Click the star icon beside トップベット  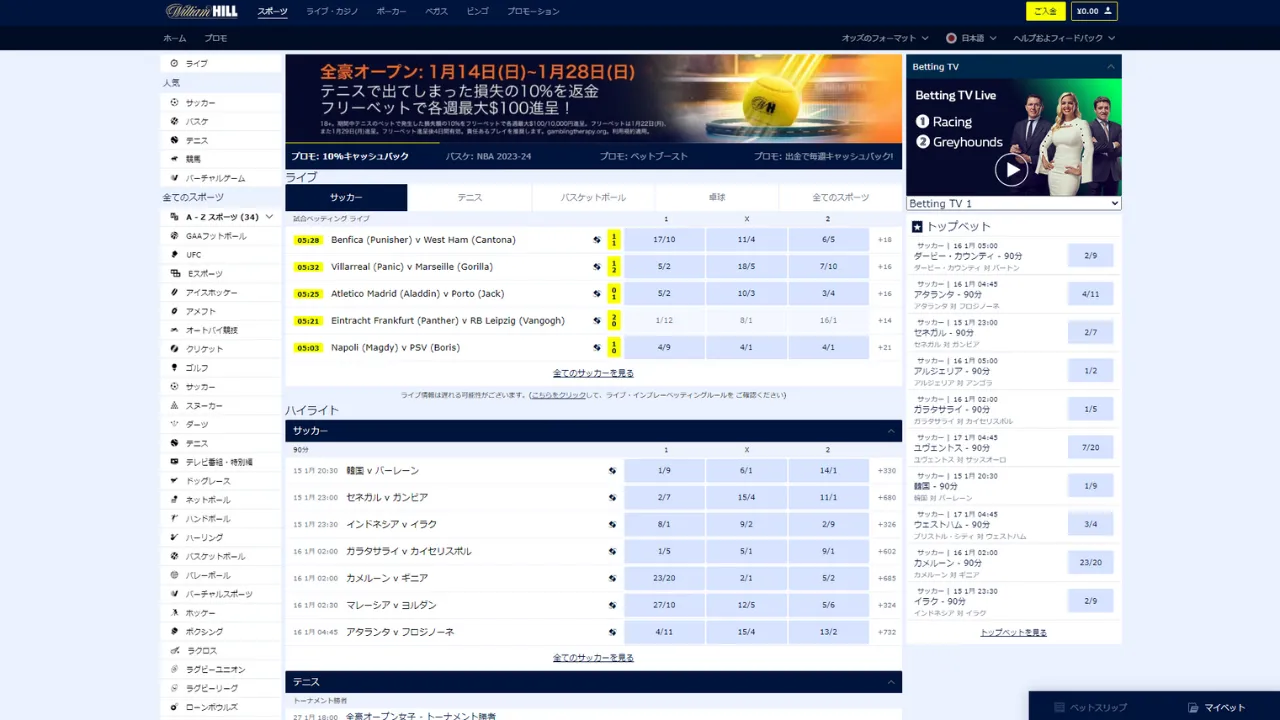(x=917, y=227)
